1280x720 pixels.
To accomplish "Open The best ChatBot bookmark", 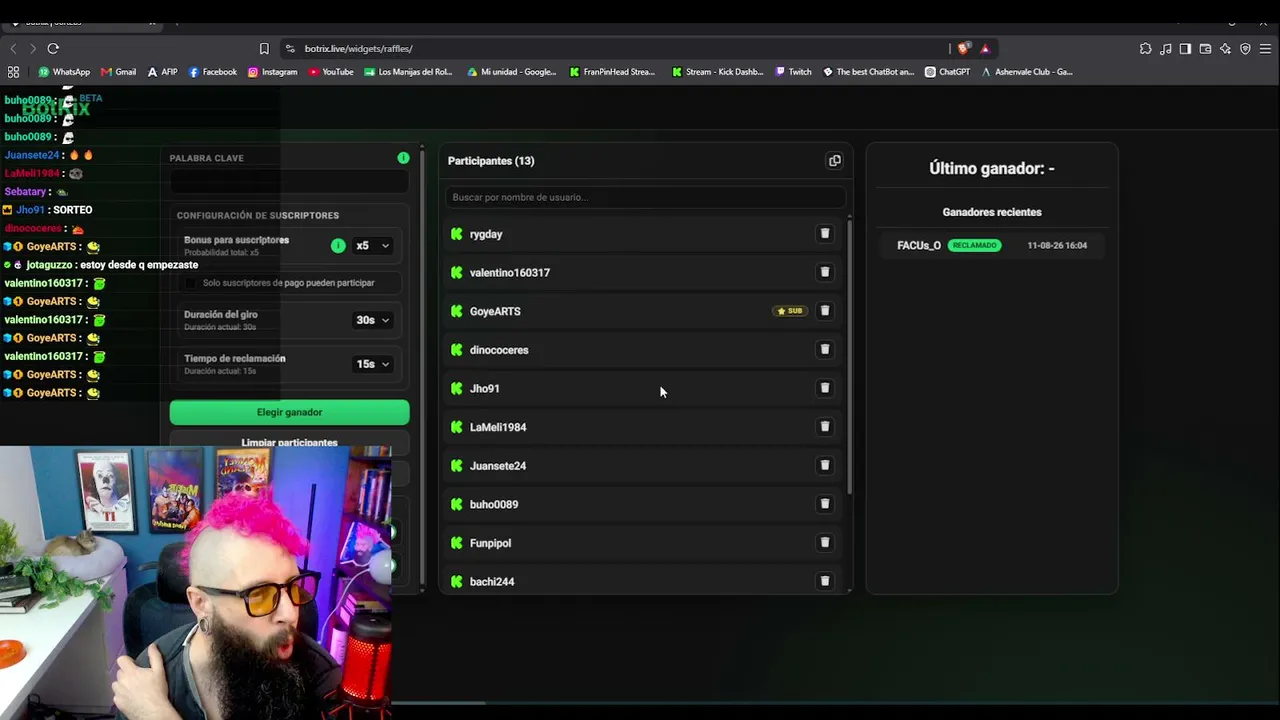I will pos(868,72).
